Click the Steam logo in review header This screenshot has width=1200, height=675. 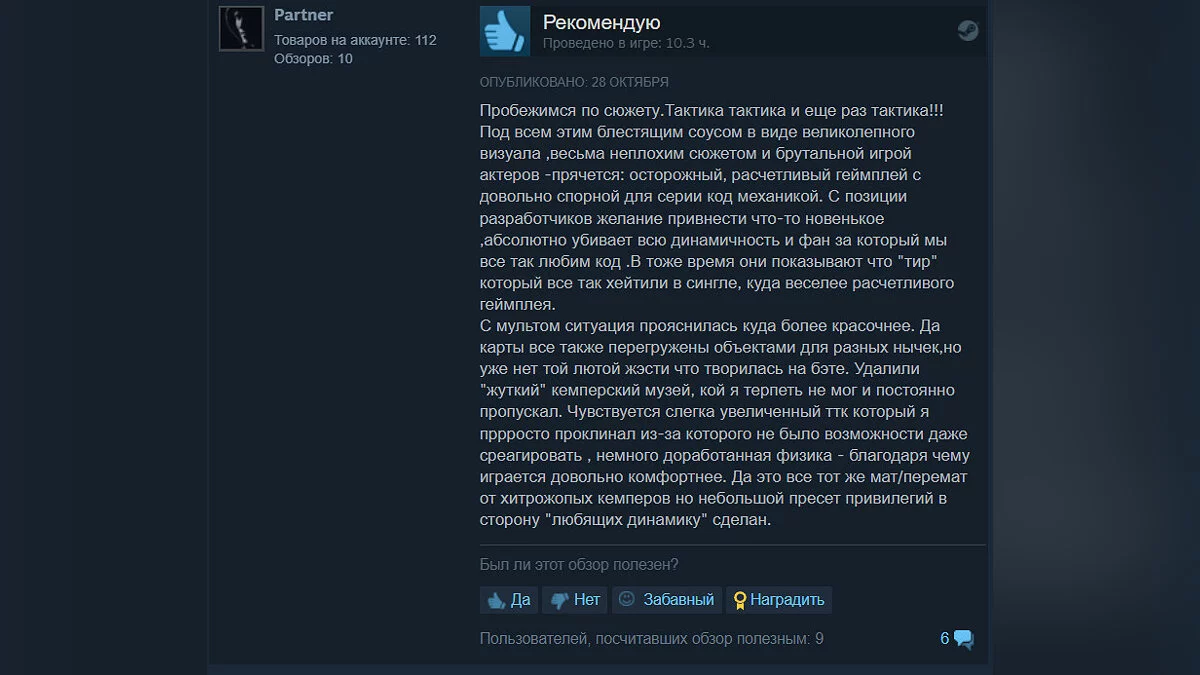tap(967, 30)
